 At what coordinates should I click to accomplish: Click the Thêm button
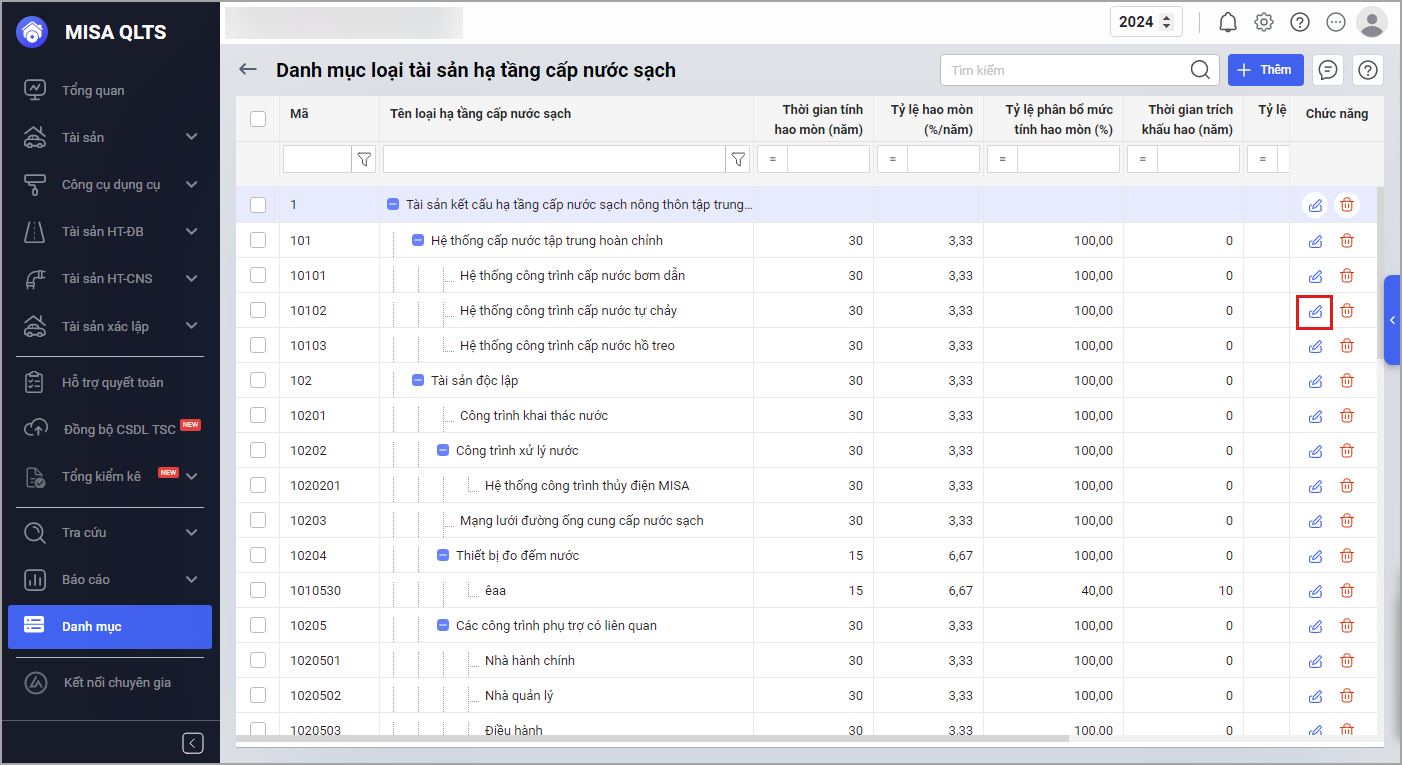(x=1265, y=70)
